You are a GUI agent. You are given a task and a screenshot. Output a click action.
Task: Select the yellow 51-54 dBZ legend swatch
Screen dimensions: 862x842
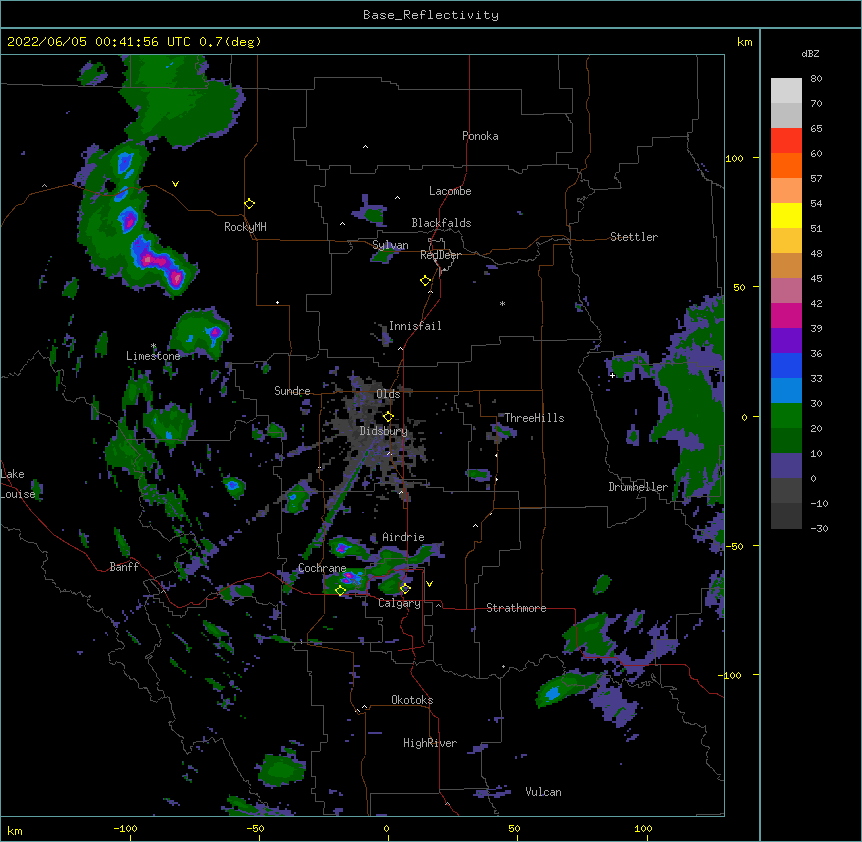tap(786, 215)
